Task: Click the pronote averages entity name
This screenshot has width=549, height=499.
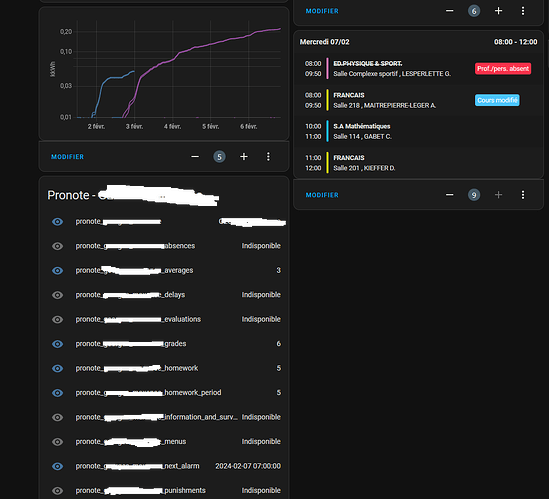Action: [134, 270]
